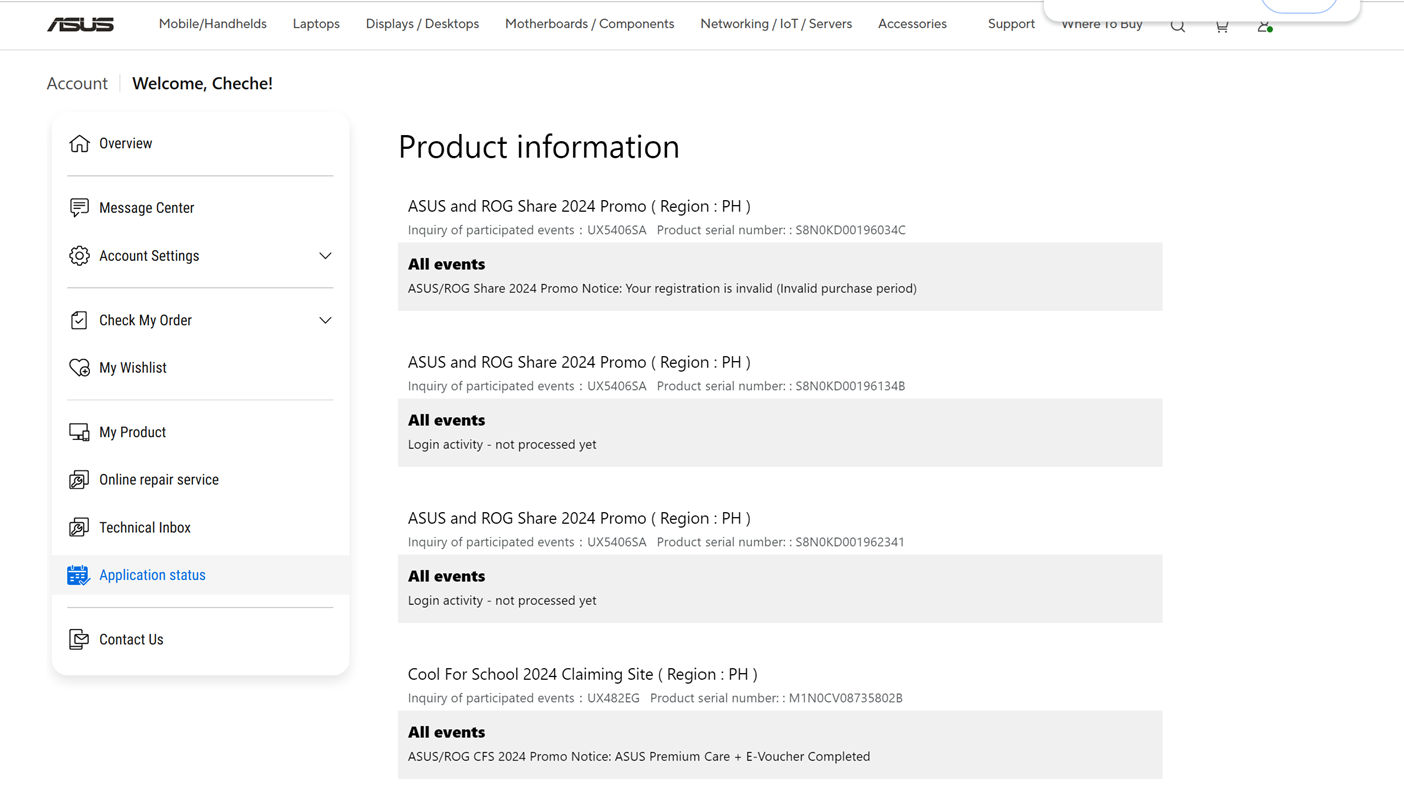
Task: Open the Laptops menu
Action: click(316, 24)
